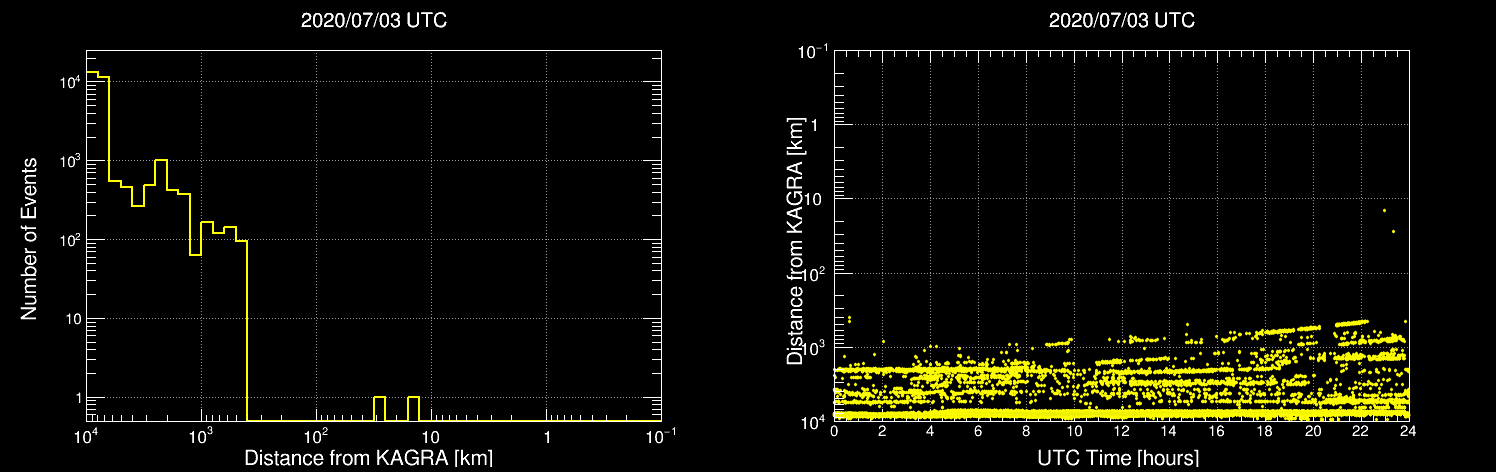Click the 10^-1 tick on histogram distance axis

[x=661, y=437]
